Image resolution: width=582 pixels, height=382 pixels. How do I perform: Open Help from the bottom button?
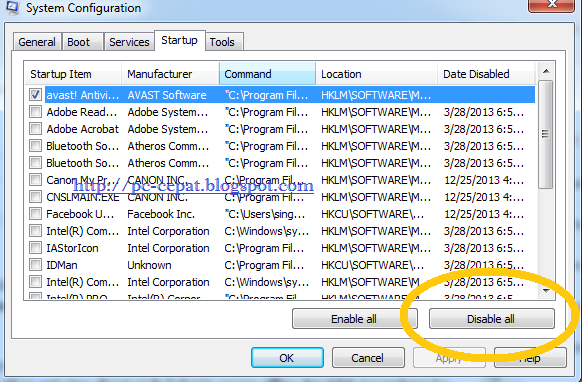(530, 358)
